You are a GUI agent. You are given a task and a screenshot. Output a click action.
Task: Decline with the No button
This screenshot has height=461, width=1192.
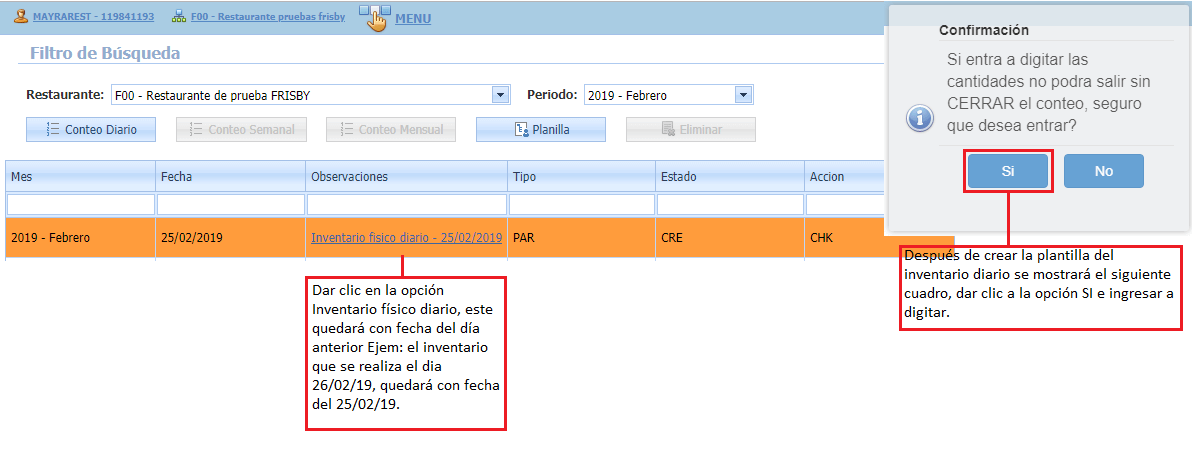[x=1104, y=171]
